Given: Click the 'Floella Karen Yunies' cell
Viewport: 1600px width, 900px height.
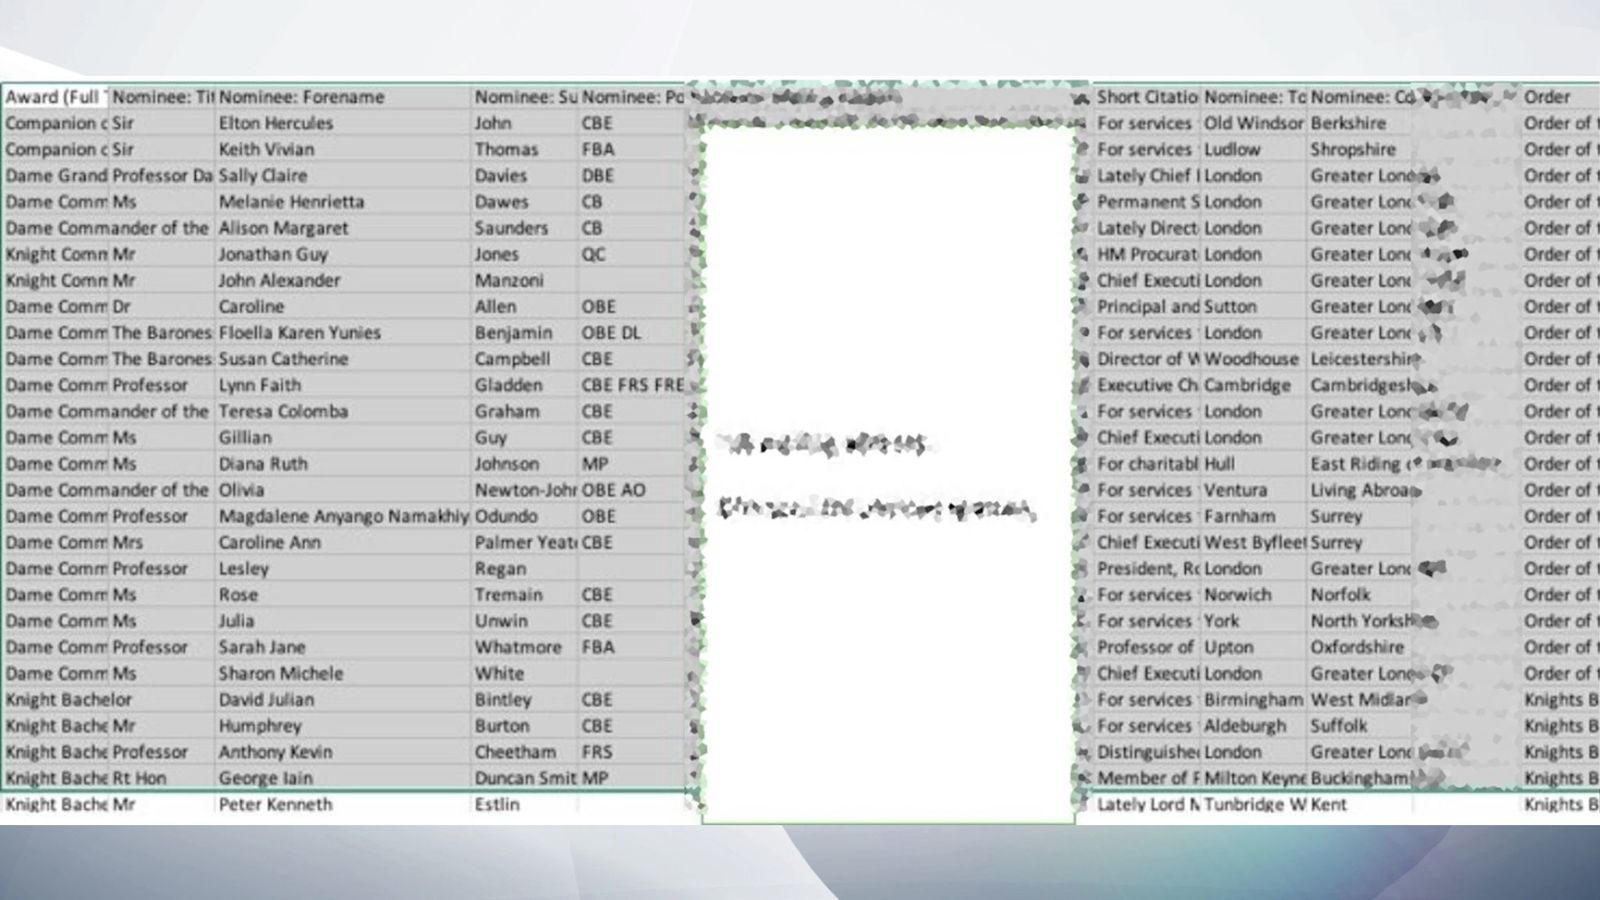Looking at the screenshot, I should (x=343, y=332).
